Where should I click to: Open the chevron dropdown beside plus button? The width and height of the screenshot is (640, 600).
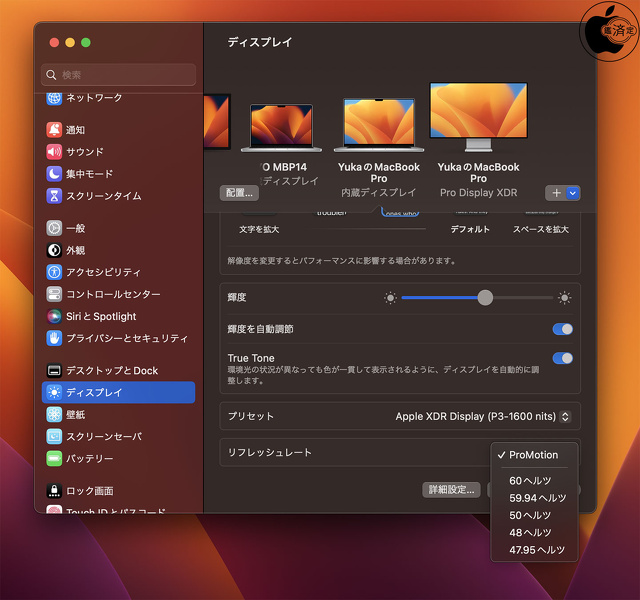[573, 193]
